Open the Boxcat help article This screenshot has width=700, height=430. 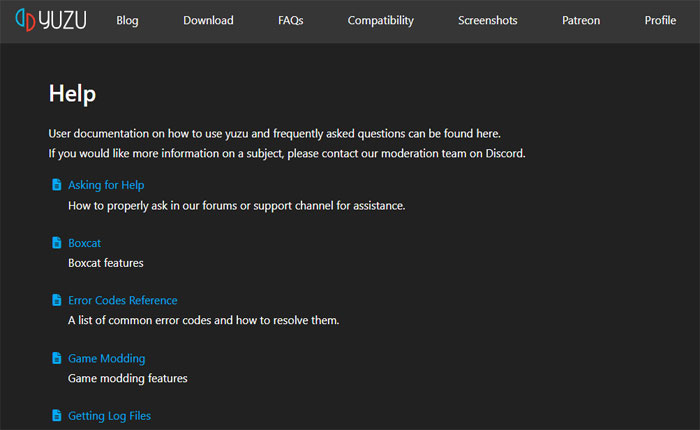[x=84, y=243]
